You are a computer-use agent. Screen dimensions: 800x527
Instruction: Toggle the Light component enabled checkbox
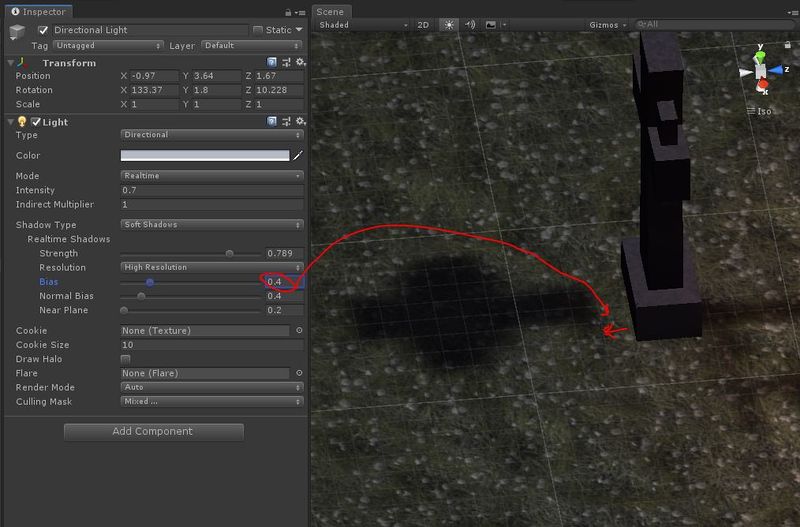click(x=36, y=121)
